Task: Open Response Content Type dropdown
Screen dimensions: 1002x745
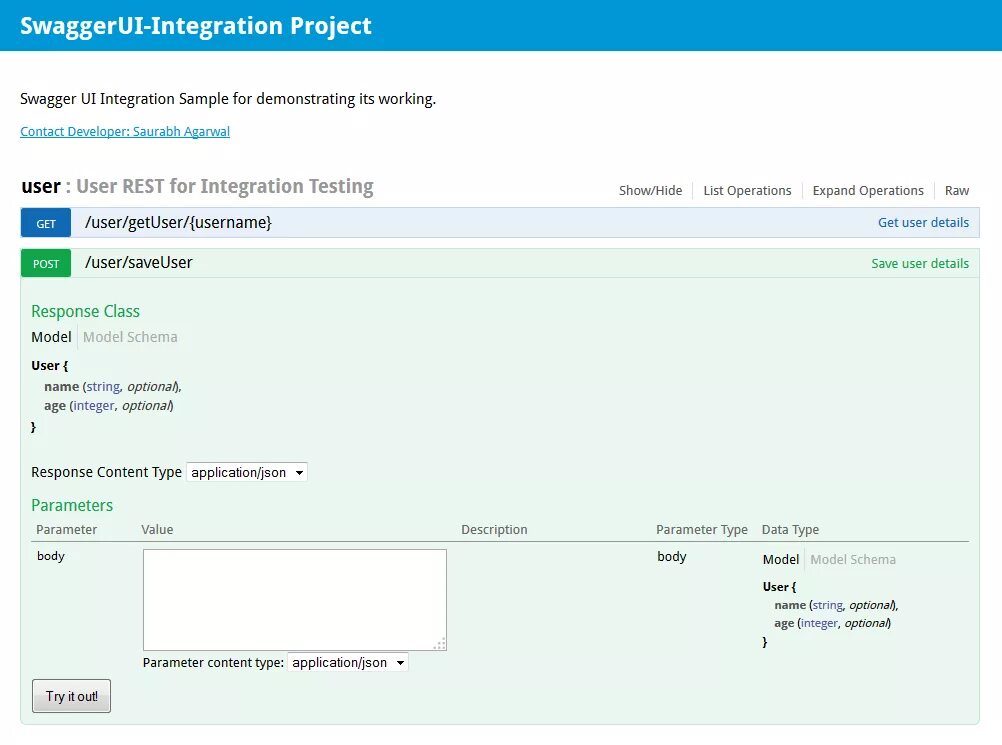Action: pos(247,472)
